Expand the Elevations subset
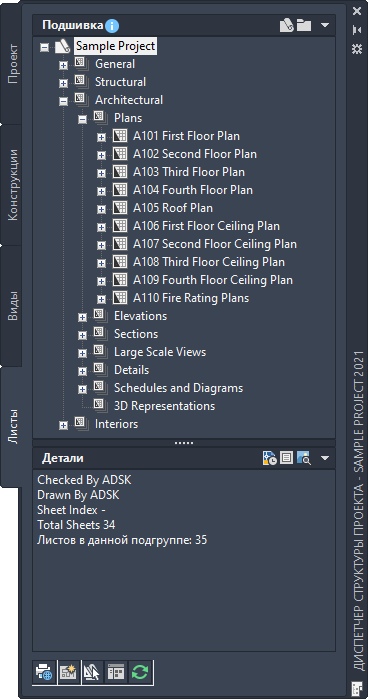The image size is (368, 699). pos(83,317)
